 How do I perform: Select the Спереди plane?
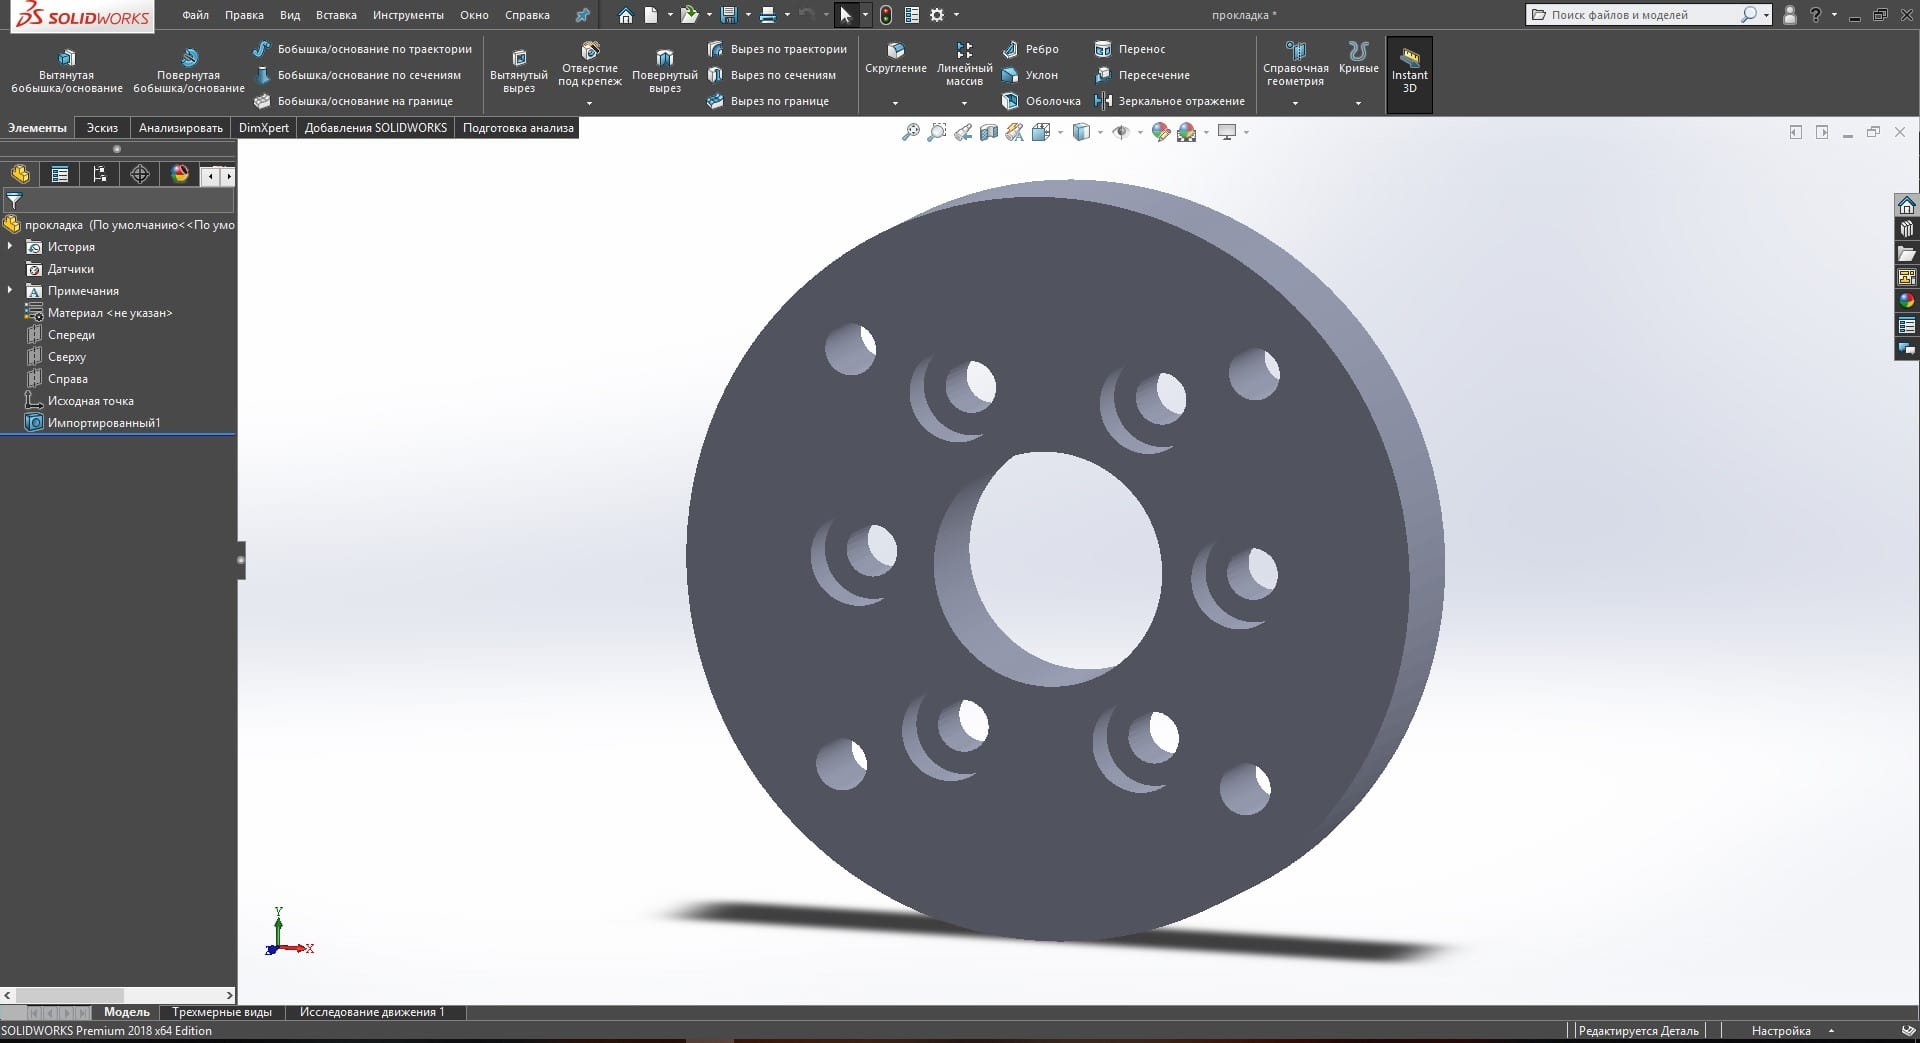(x=71, y=335)
